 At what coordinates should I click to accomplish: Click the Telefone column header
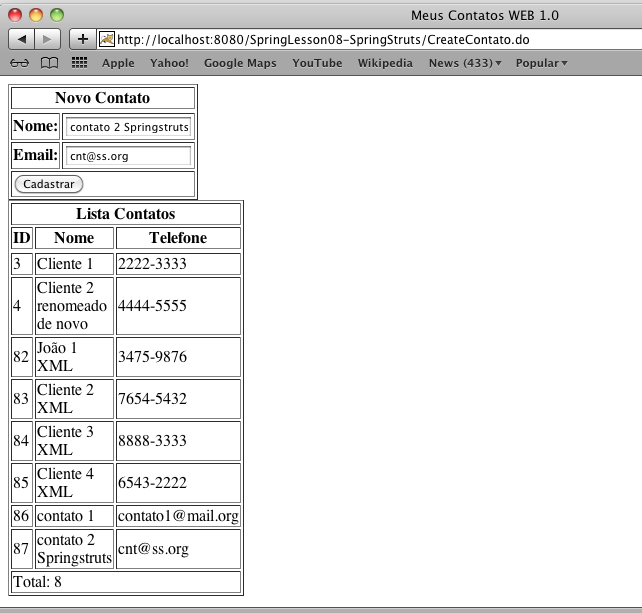(178, 238)
